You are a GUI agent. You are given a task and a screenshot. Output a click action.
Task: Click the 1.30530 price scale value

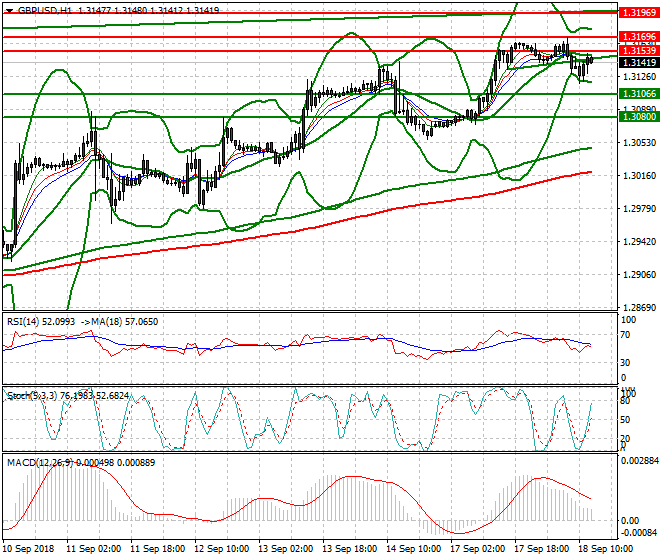point(639,143)
